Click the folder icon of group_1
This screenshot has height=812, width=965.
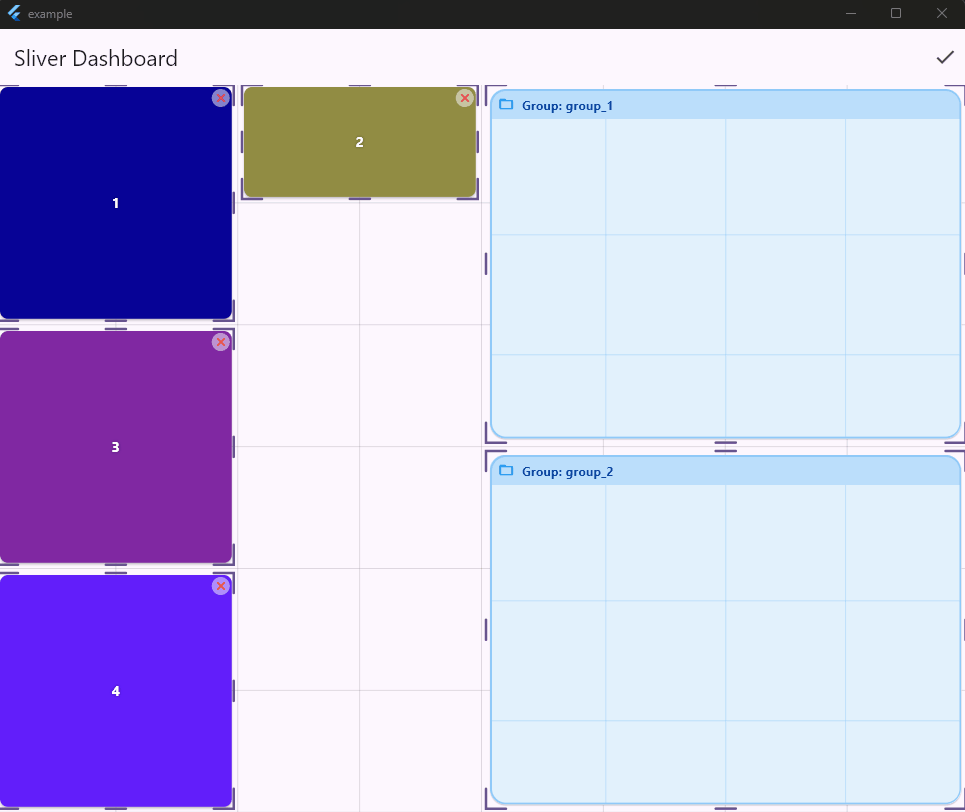[x=506, y=105]
